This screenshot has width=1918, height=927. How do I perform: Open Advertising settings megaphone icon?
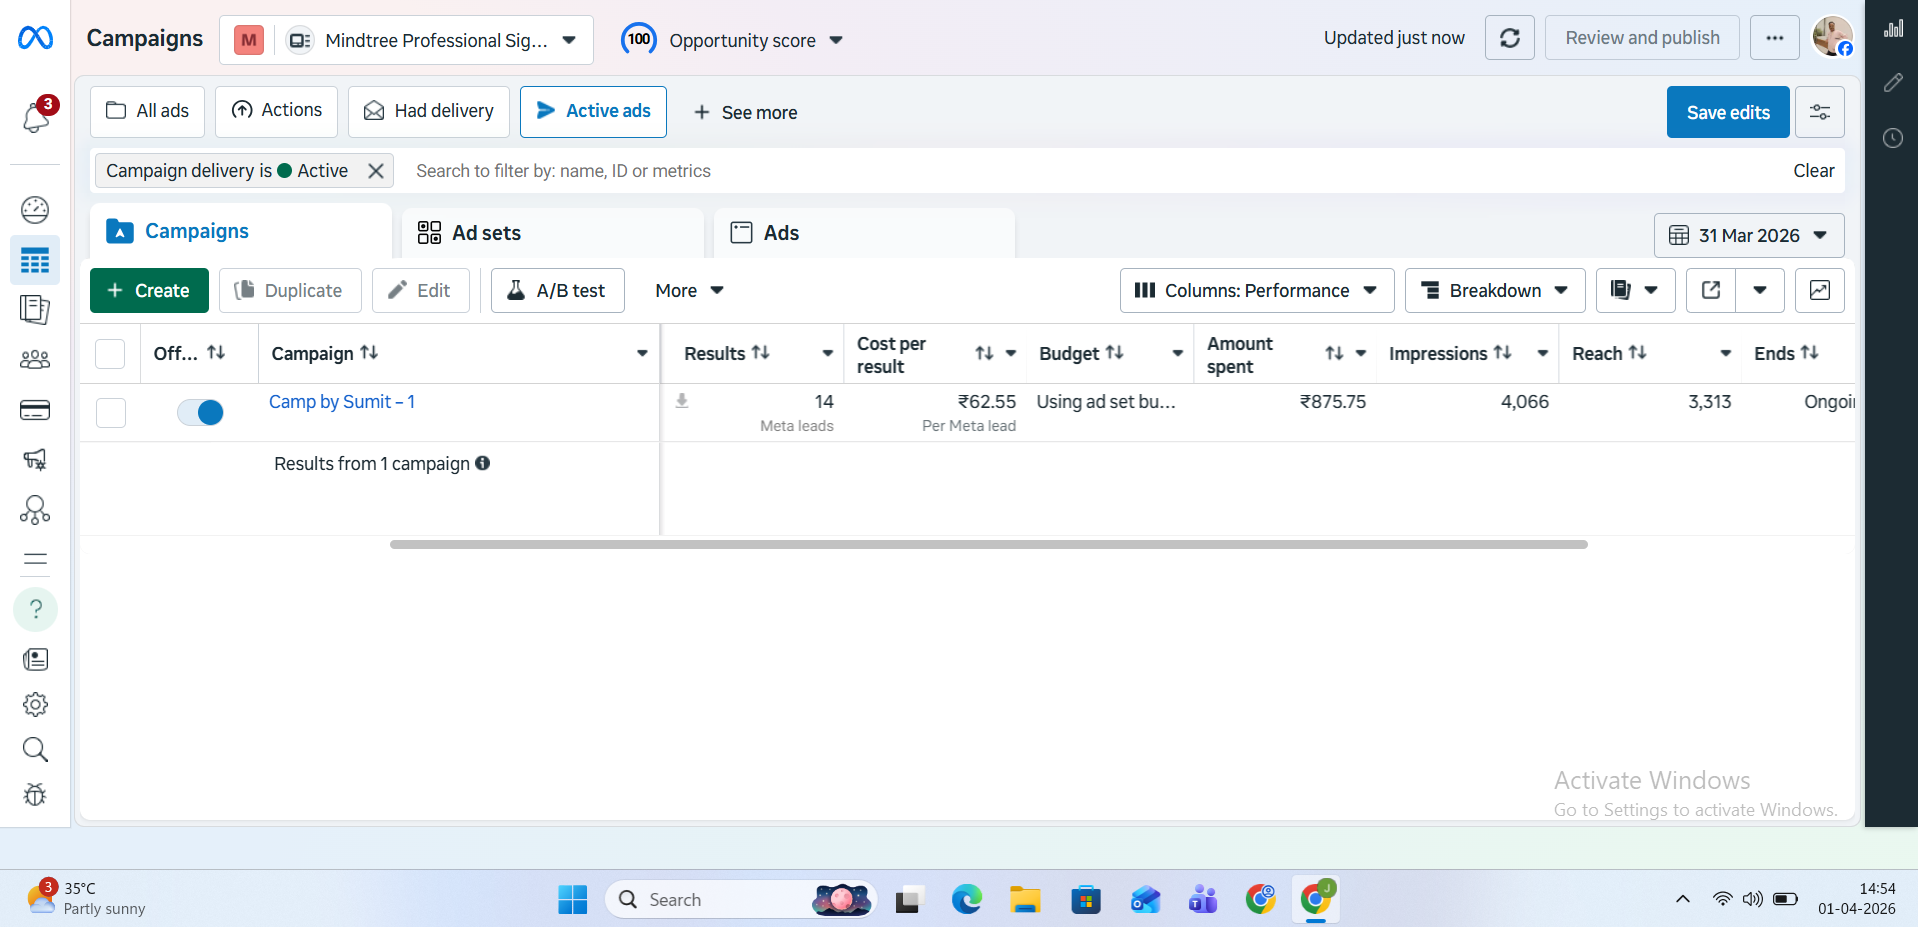coord(35,460)
